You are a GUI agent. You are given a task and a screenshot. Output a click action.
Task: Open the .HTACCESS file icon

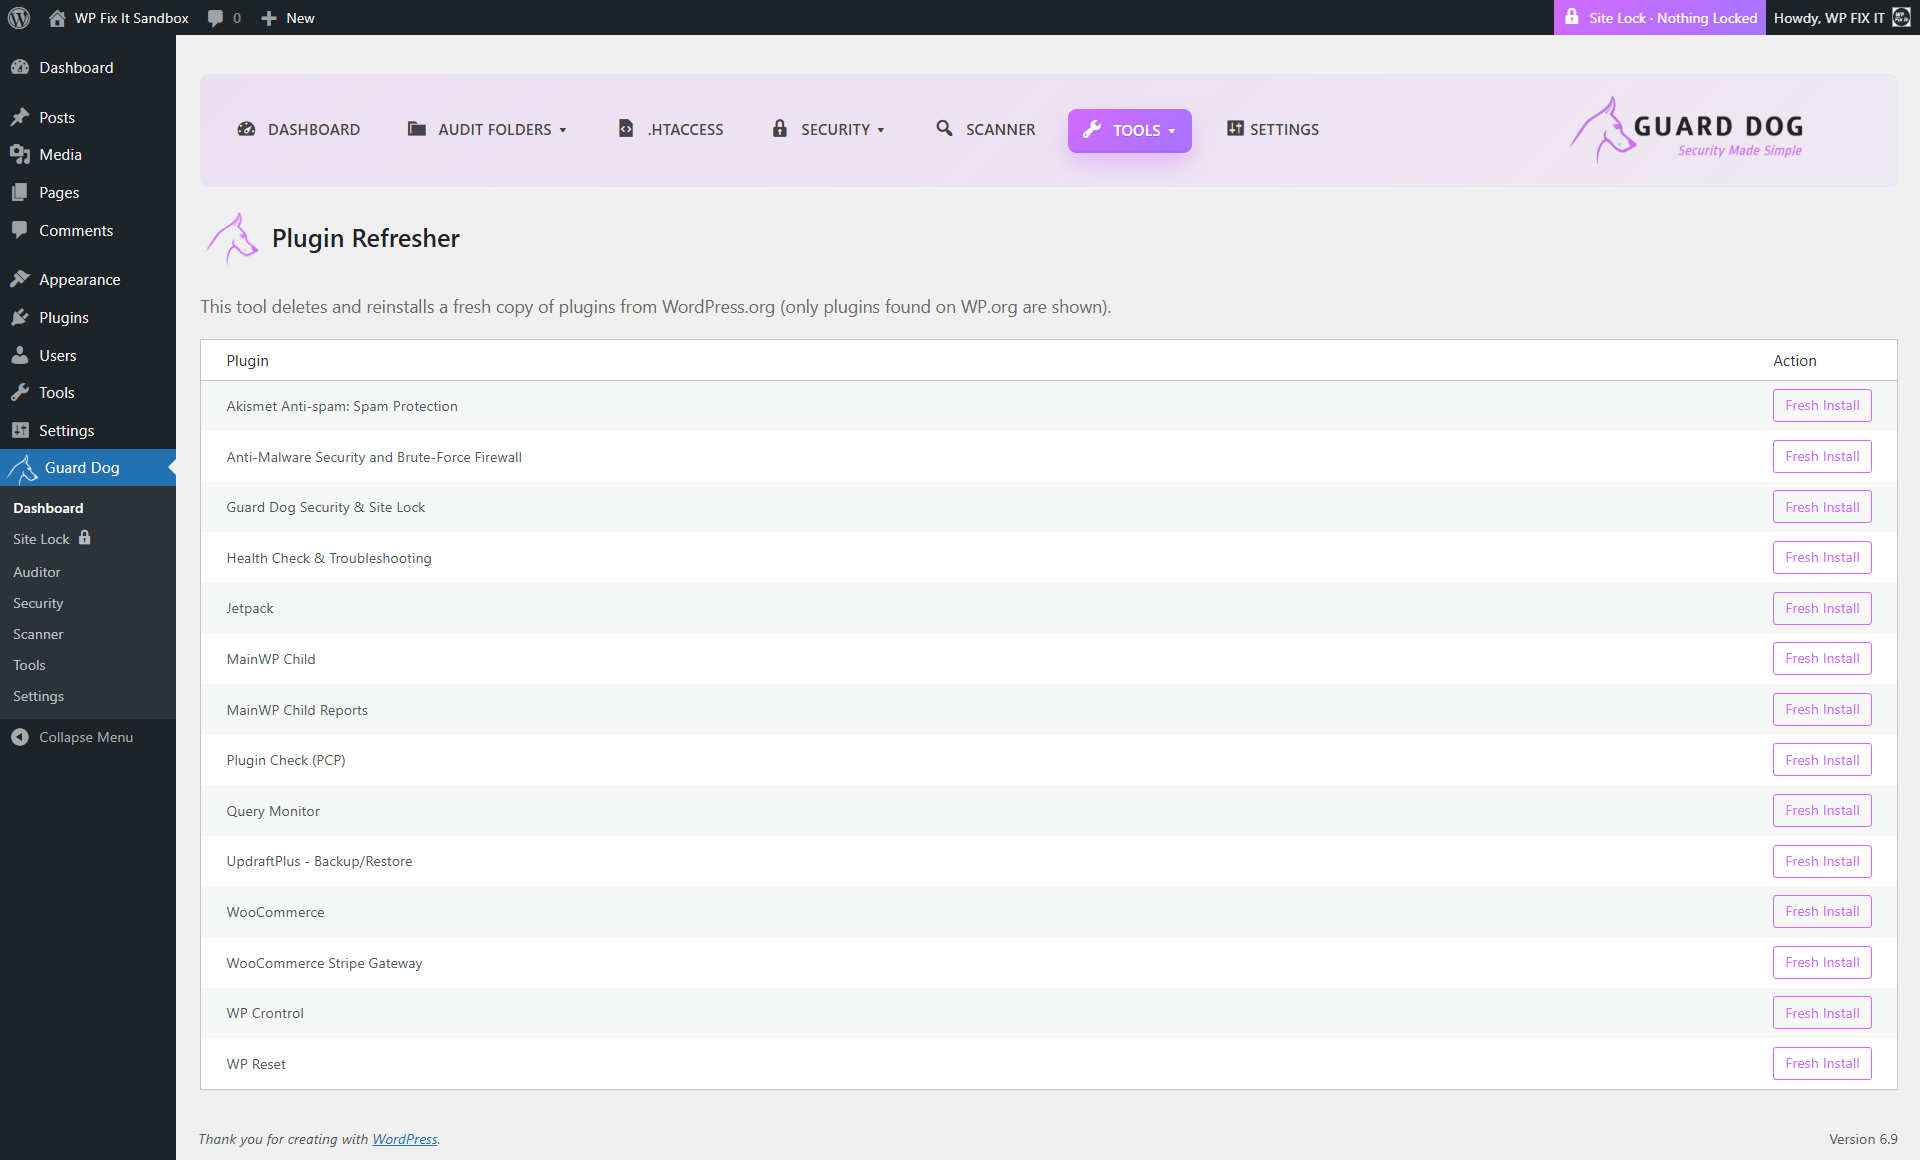(626, 128)
